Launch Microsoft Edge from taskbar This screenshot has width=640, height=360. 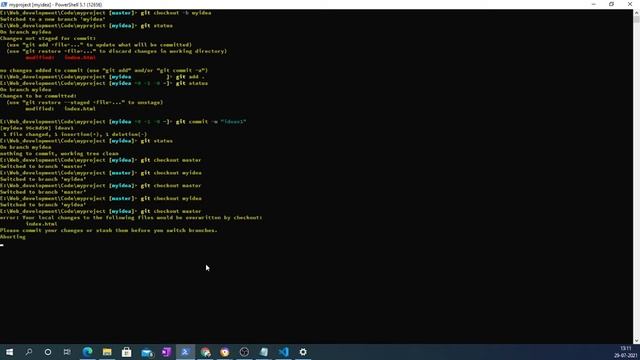pyautogui.click(x=87, y=352)
